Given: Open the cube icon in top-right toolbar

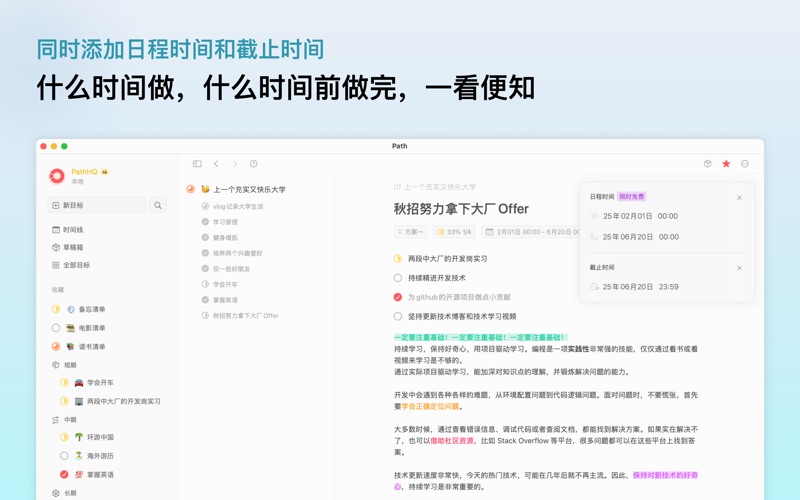Looking at the screenshot, I should click(707, 164).
